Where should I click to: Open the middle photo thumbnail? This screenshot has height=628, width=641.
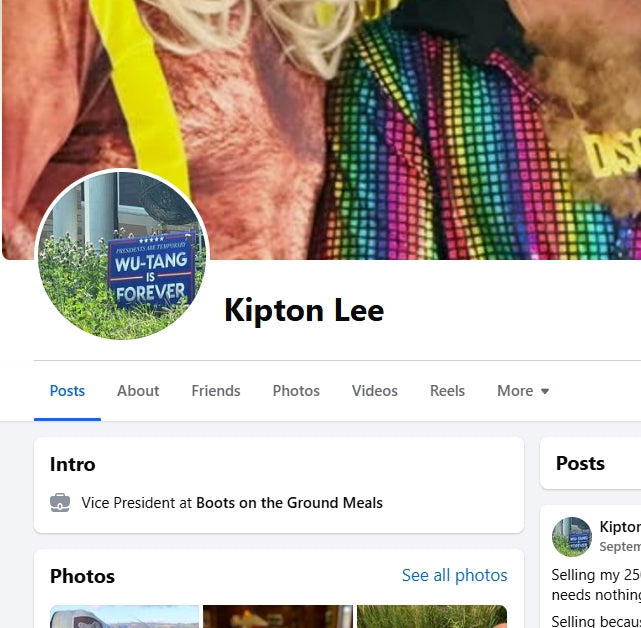pyautogui.click(x=278, y=617)
